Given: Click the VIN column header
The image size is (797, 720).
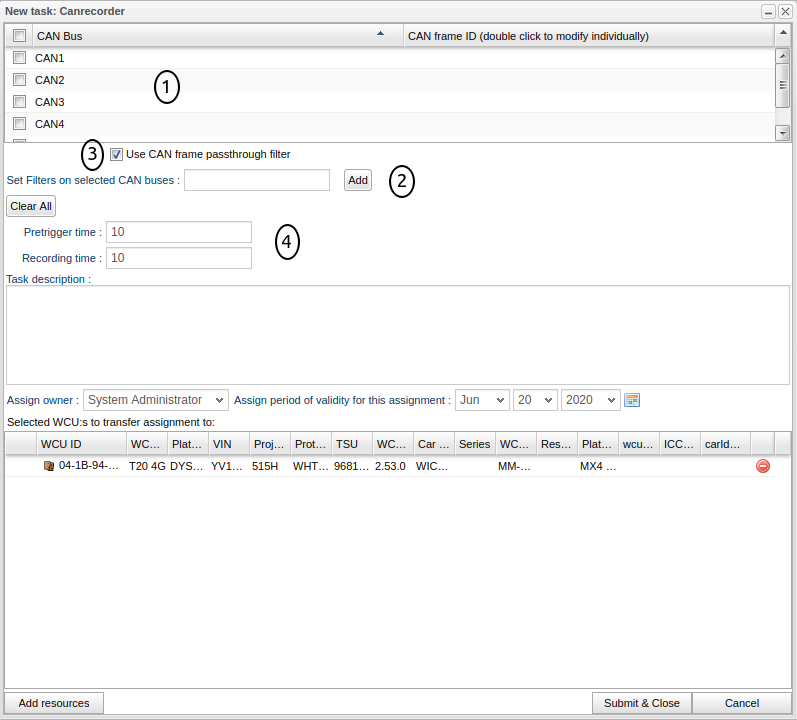Looking at the screenshot, I should [228, 444].
